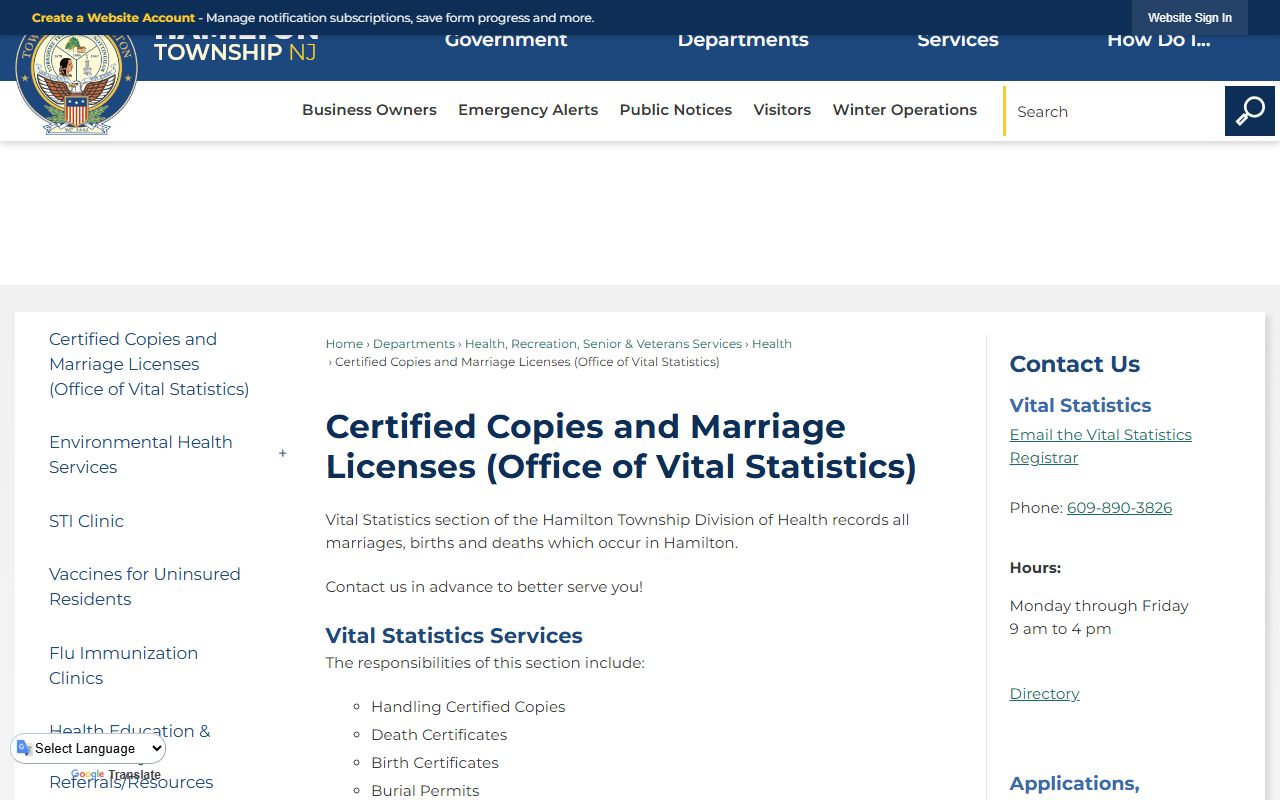Click Create a Website Account link

(113, 18)
